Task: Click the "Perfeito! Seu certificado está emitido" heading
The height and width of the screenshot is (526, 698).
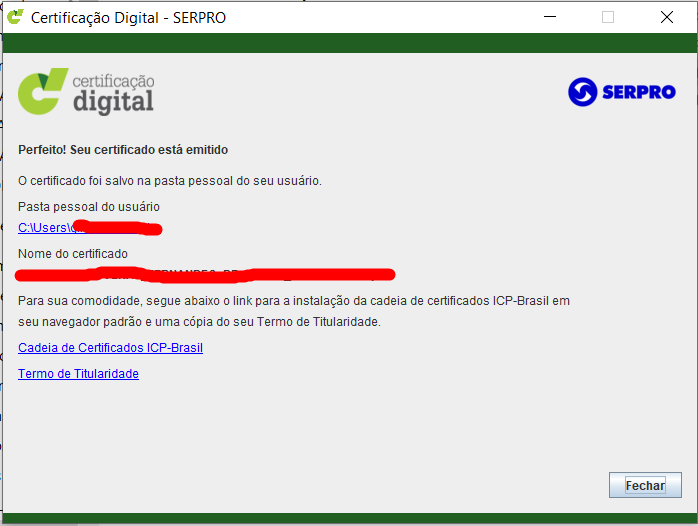Action: (x=123, y=150)
